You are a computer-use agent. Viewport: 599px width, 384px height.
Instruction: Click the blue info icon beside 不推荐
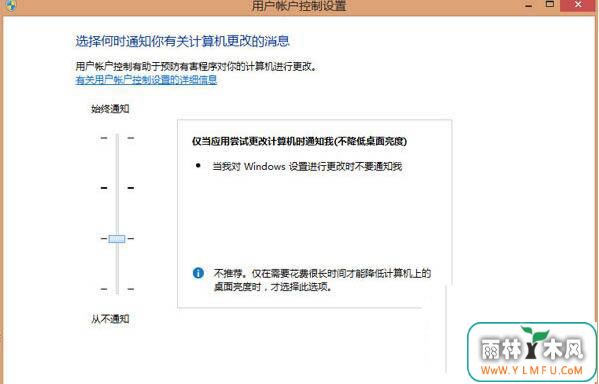[x=198, y=273]
